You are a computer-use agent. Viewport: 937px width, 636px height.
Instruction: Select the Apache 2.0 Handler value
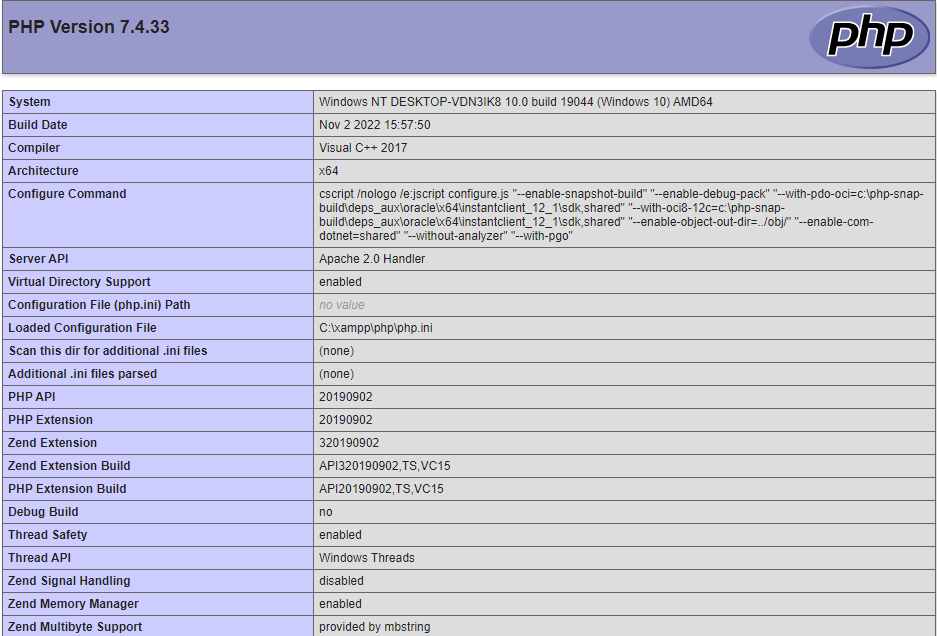tap(372, 259)
